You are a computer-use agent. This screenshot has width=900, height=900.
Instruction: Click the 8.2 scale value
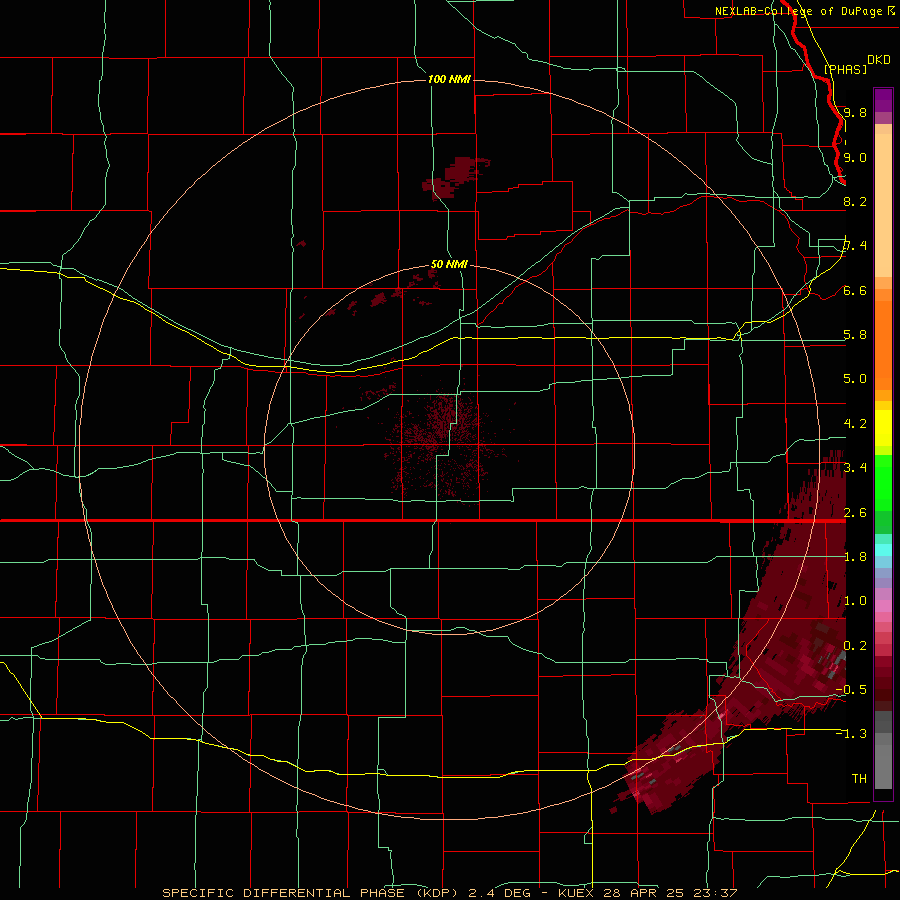click(855, 201)
